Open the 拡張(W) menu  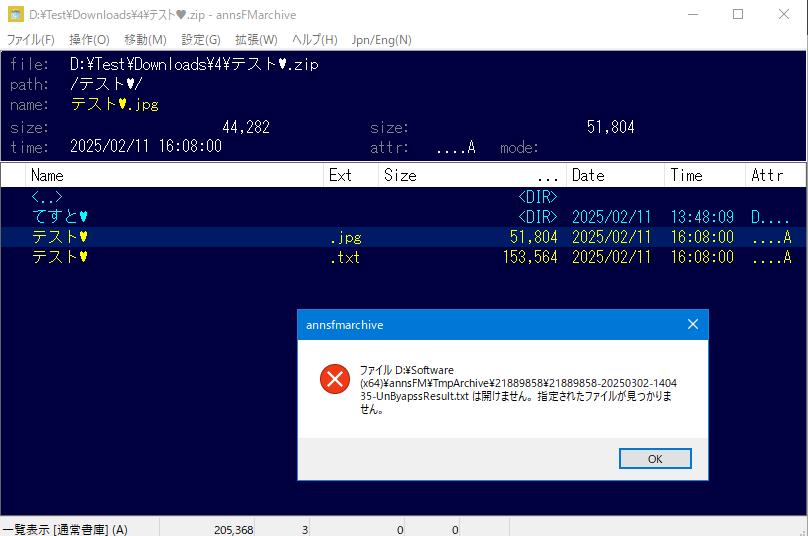click(256, 40)
